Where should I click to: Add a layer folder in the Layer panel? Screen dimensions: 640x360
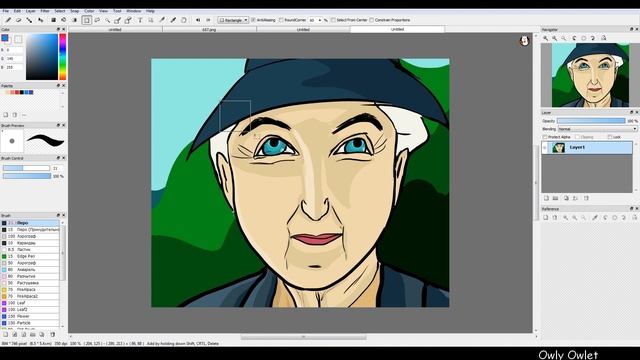click(556, 198)
